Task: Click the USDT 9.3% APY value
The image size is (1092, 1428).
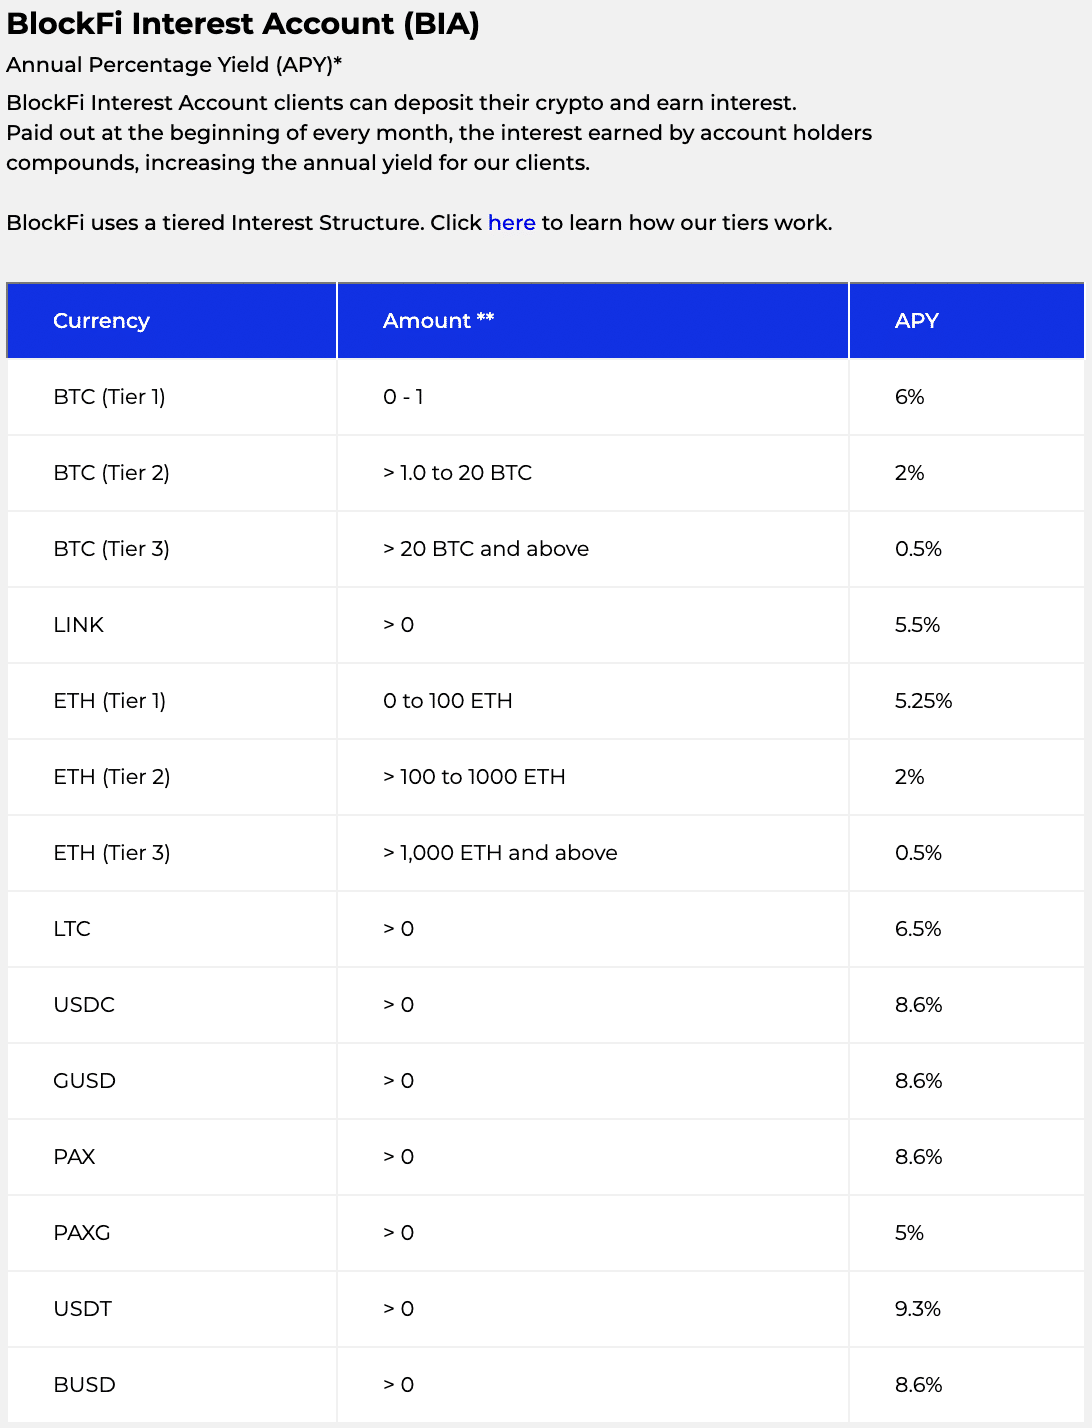Action: [x=918, y=1309]
